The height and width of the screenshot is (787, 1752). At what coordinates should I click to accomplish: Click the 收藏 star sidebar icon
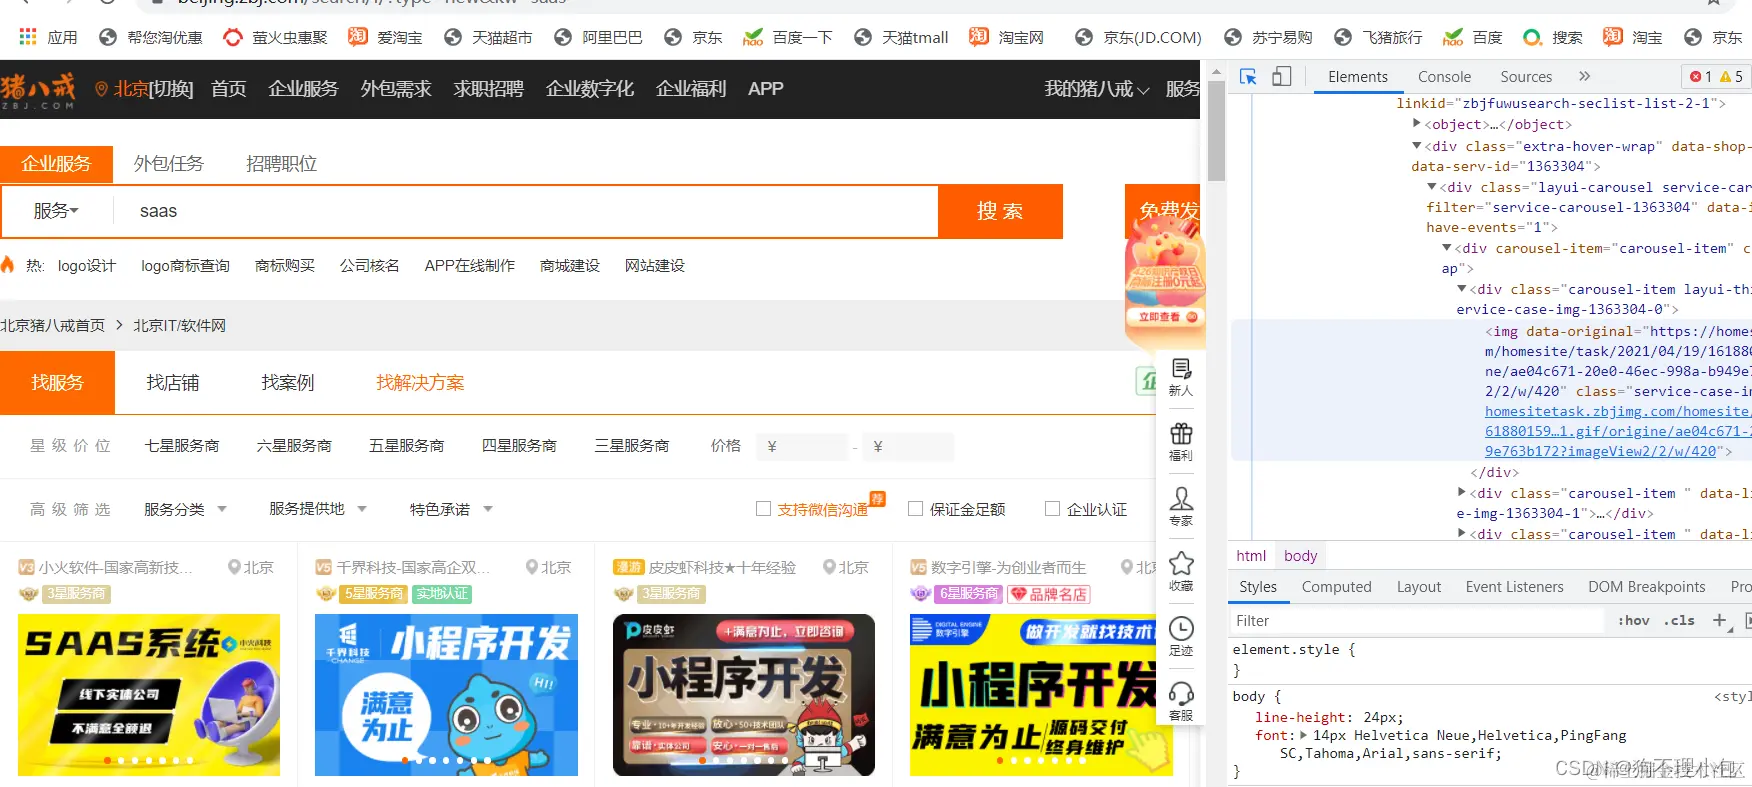coord(1181,572)
